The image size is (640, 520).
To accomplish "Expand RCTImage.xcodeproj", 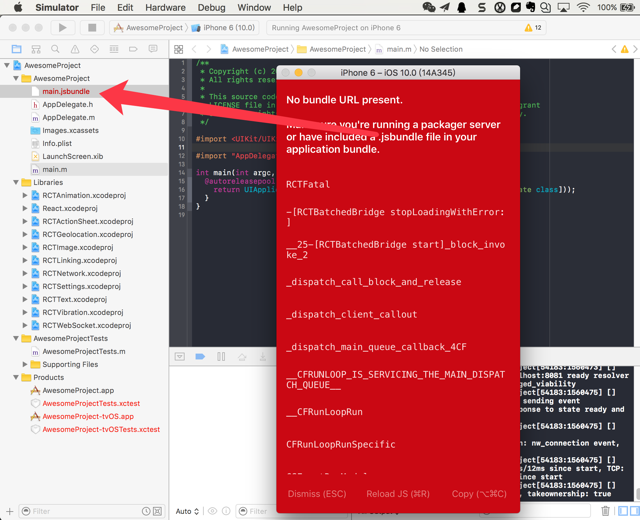I will [x=25, y=247].
